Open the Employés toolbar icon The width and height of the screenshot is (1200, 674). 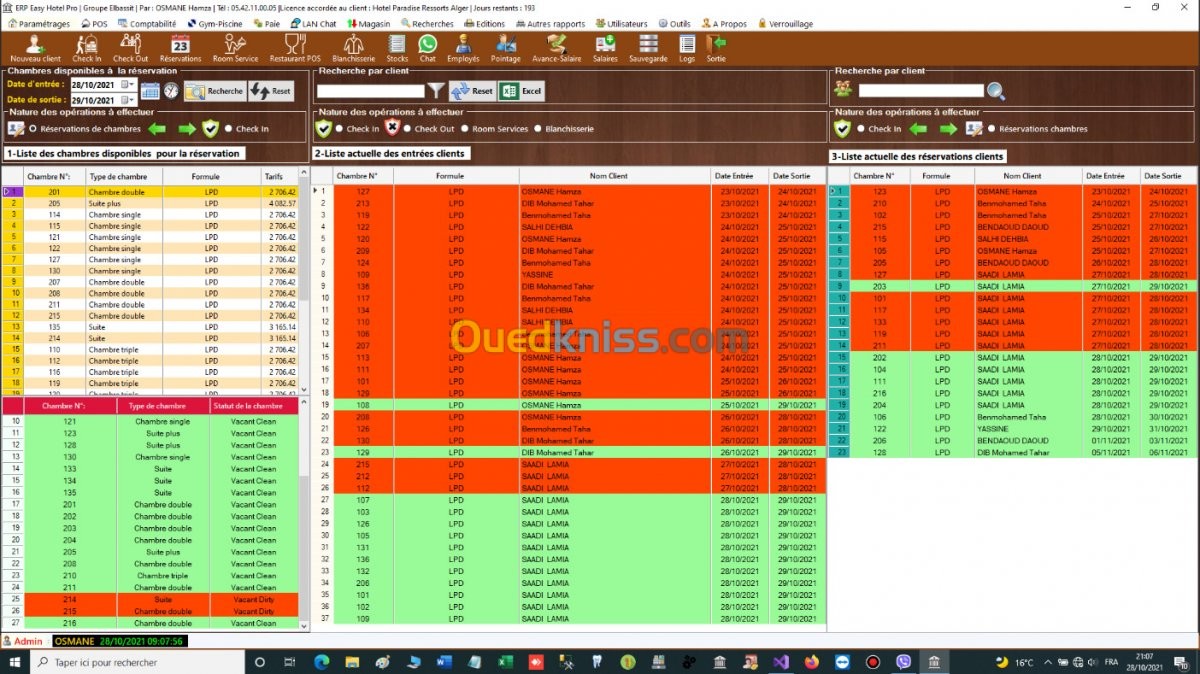click(x=463, y=47)
